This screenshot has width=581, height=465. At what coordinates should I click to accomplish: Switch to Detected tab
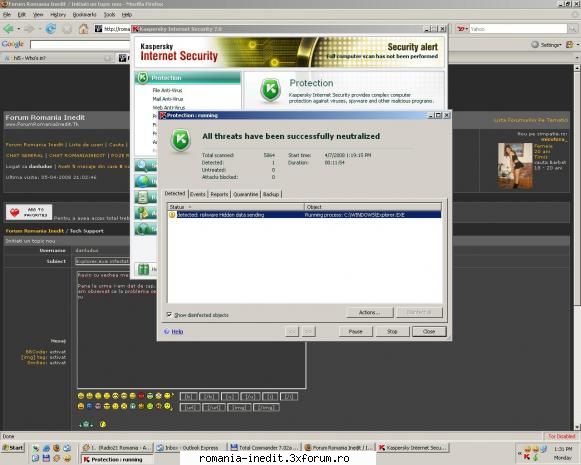point(175,194)
